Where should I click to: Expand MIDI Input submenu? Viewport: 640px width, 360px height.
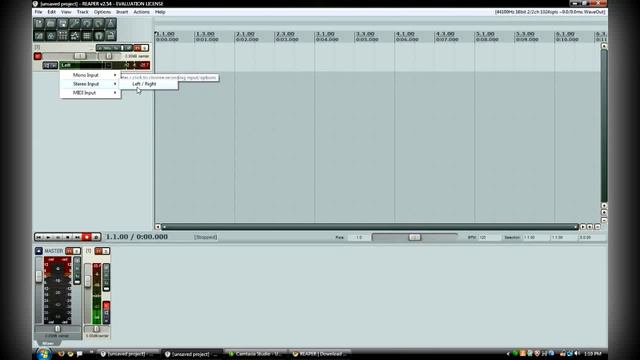[90, 93]
